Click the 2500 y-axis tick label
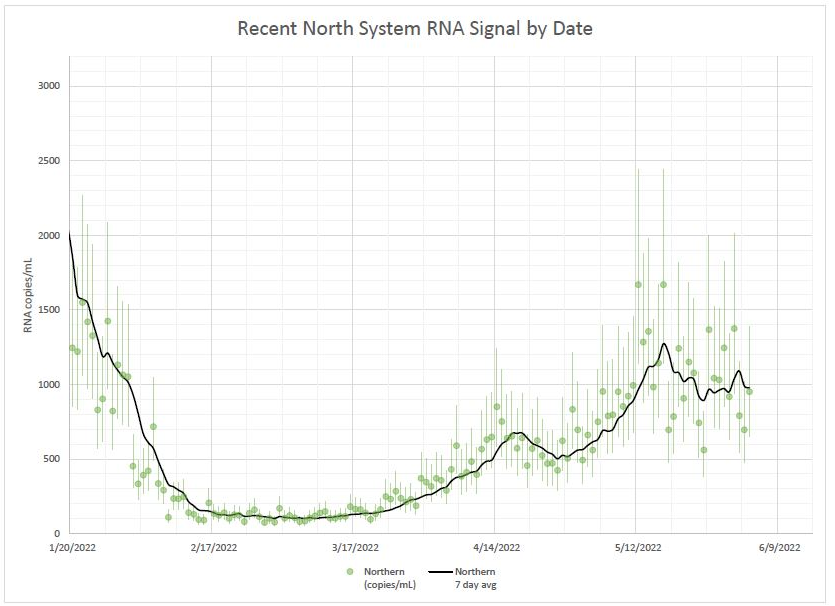 coord(48,161)
